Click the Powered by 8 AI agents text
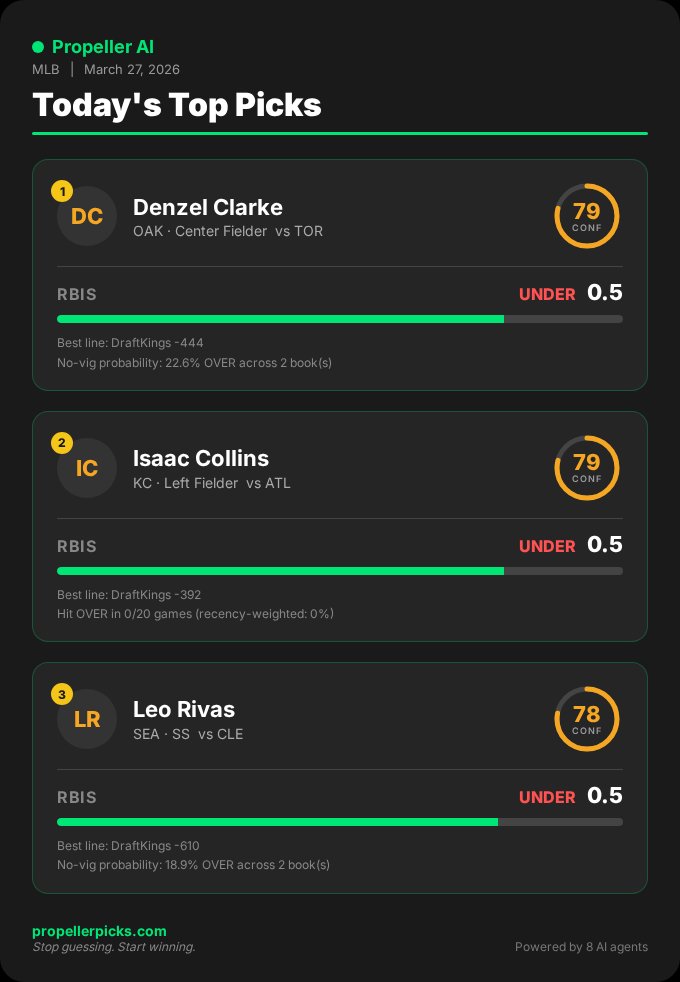 point(581,946)
